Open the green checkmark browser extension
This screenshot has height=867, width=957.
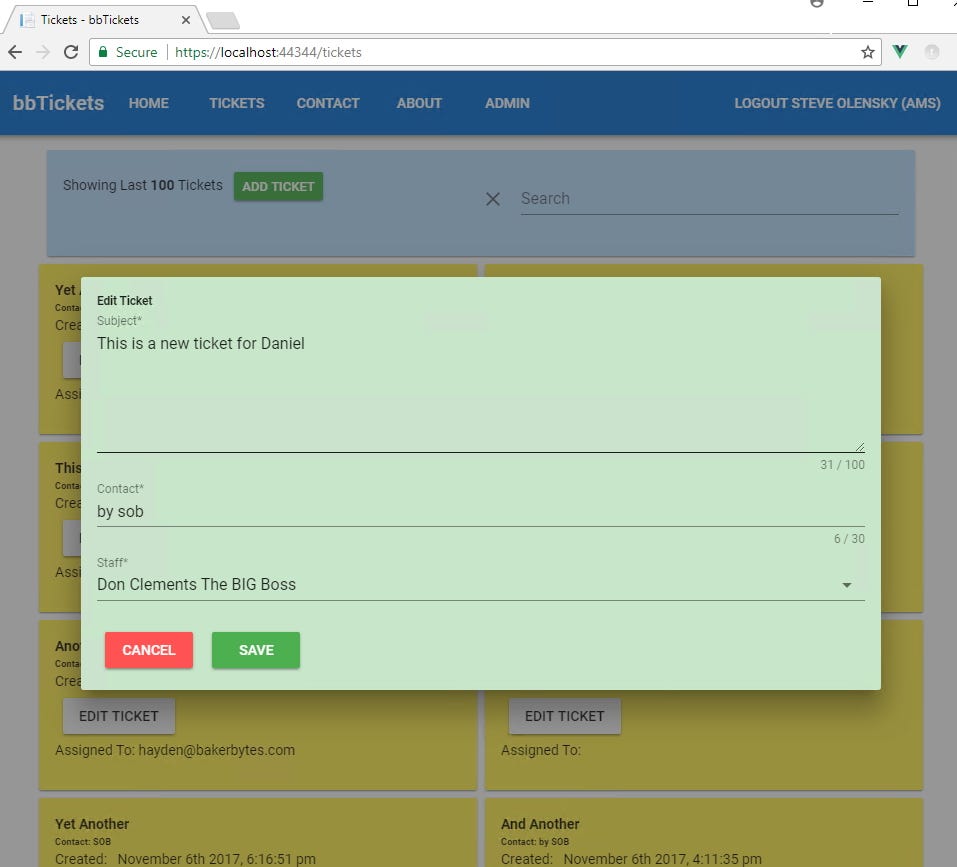coord(900,51)
